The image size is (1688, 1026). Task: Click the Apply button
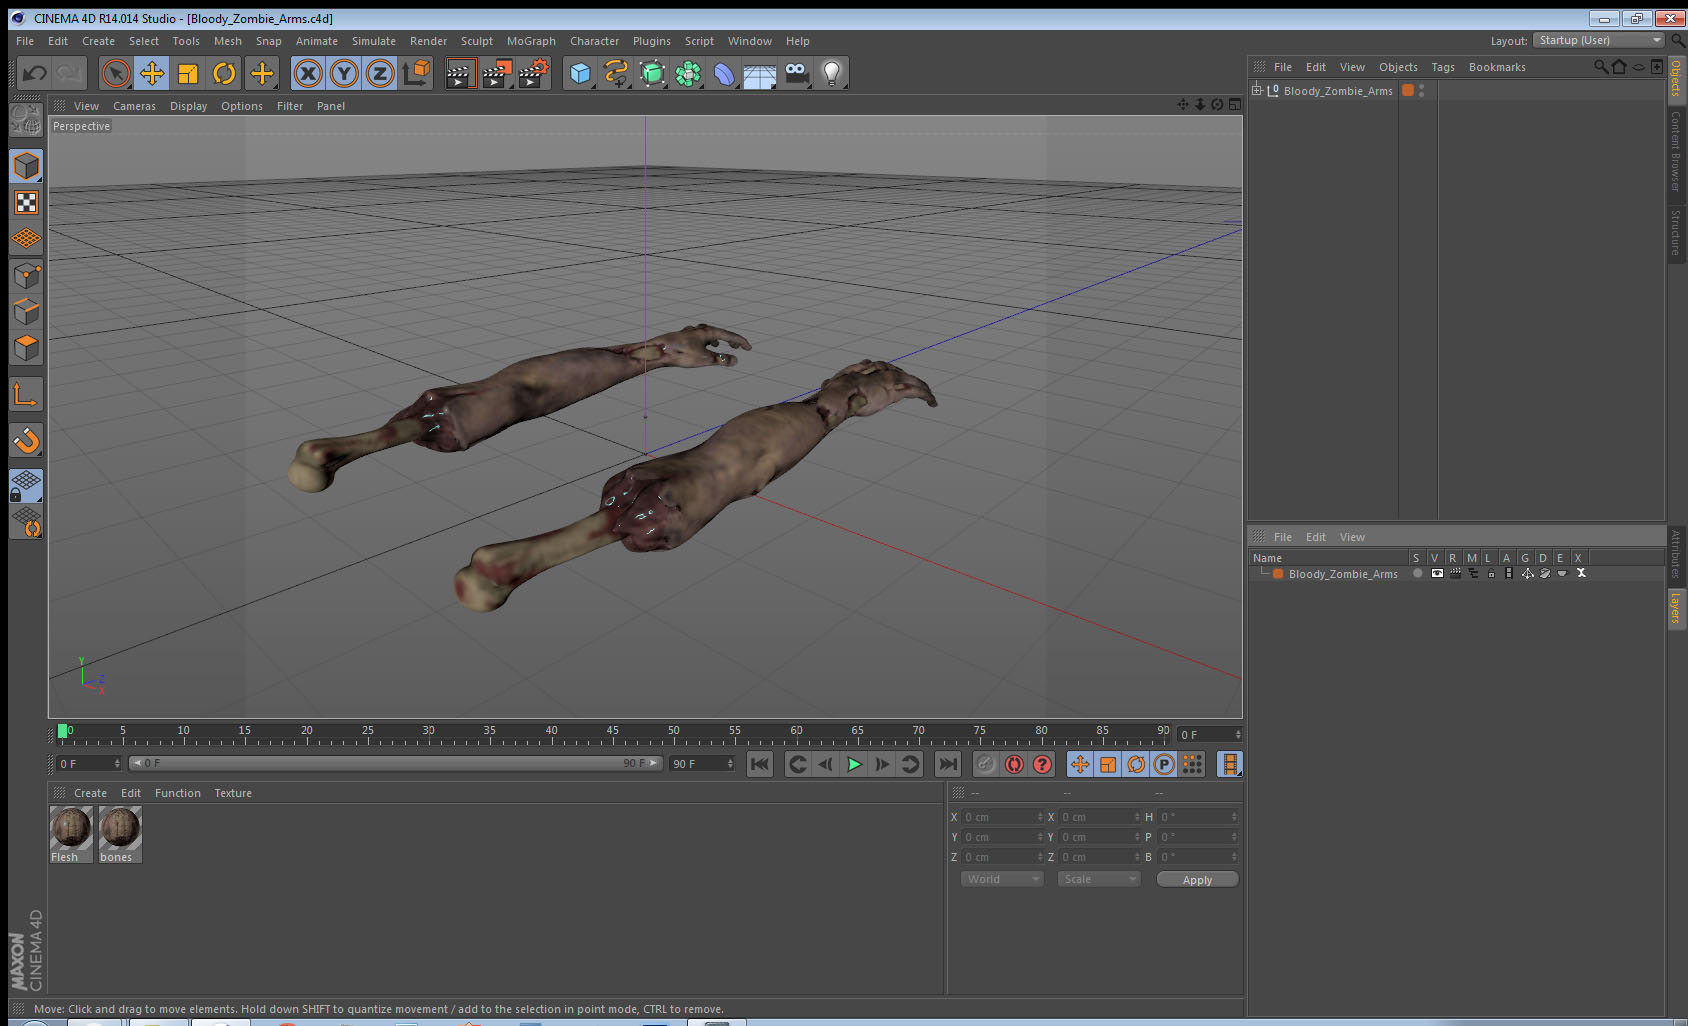[1197, 880]
